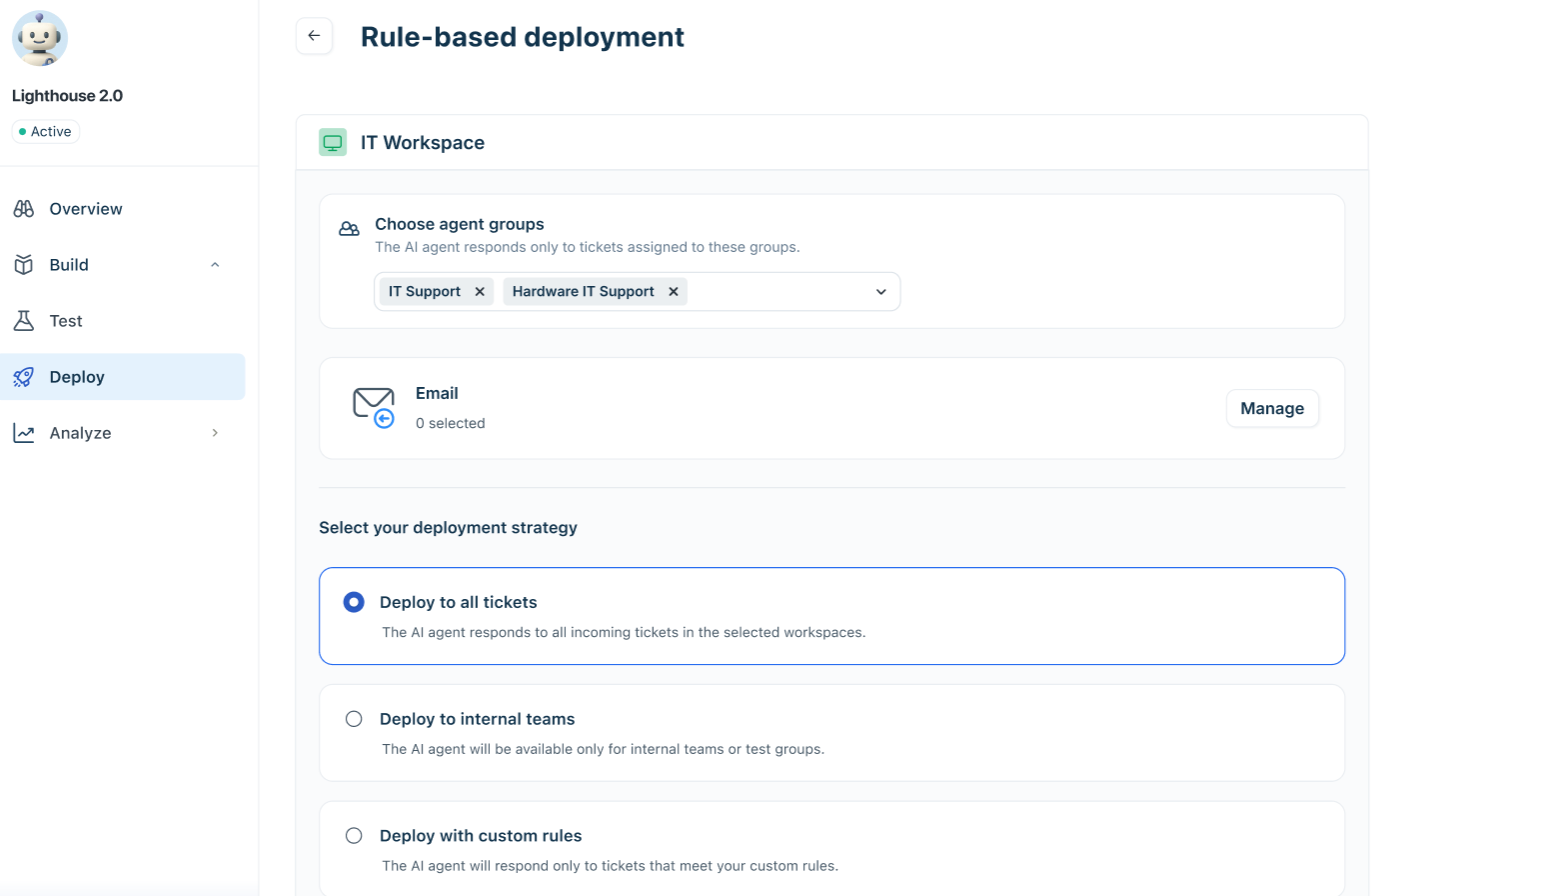Open the Deploy sidebar item
Viewport: 1542px width, 896px height.
122,377
